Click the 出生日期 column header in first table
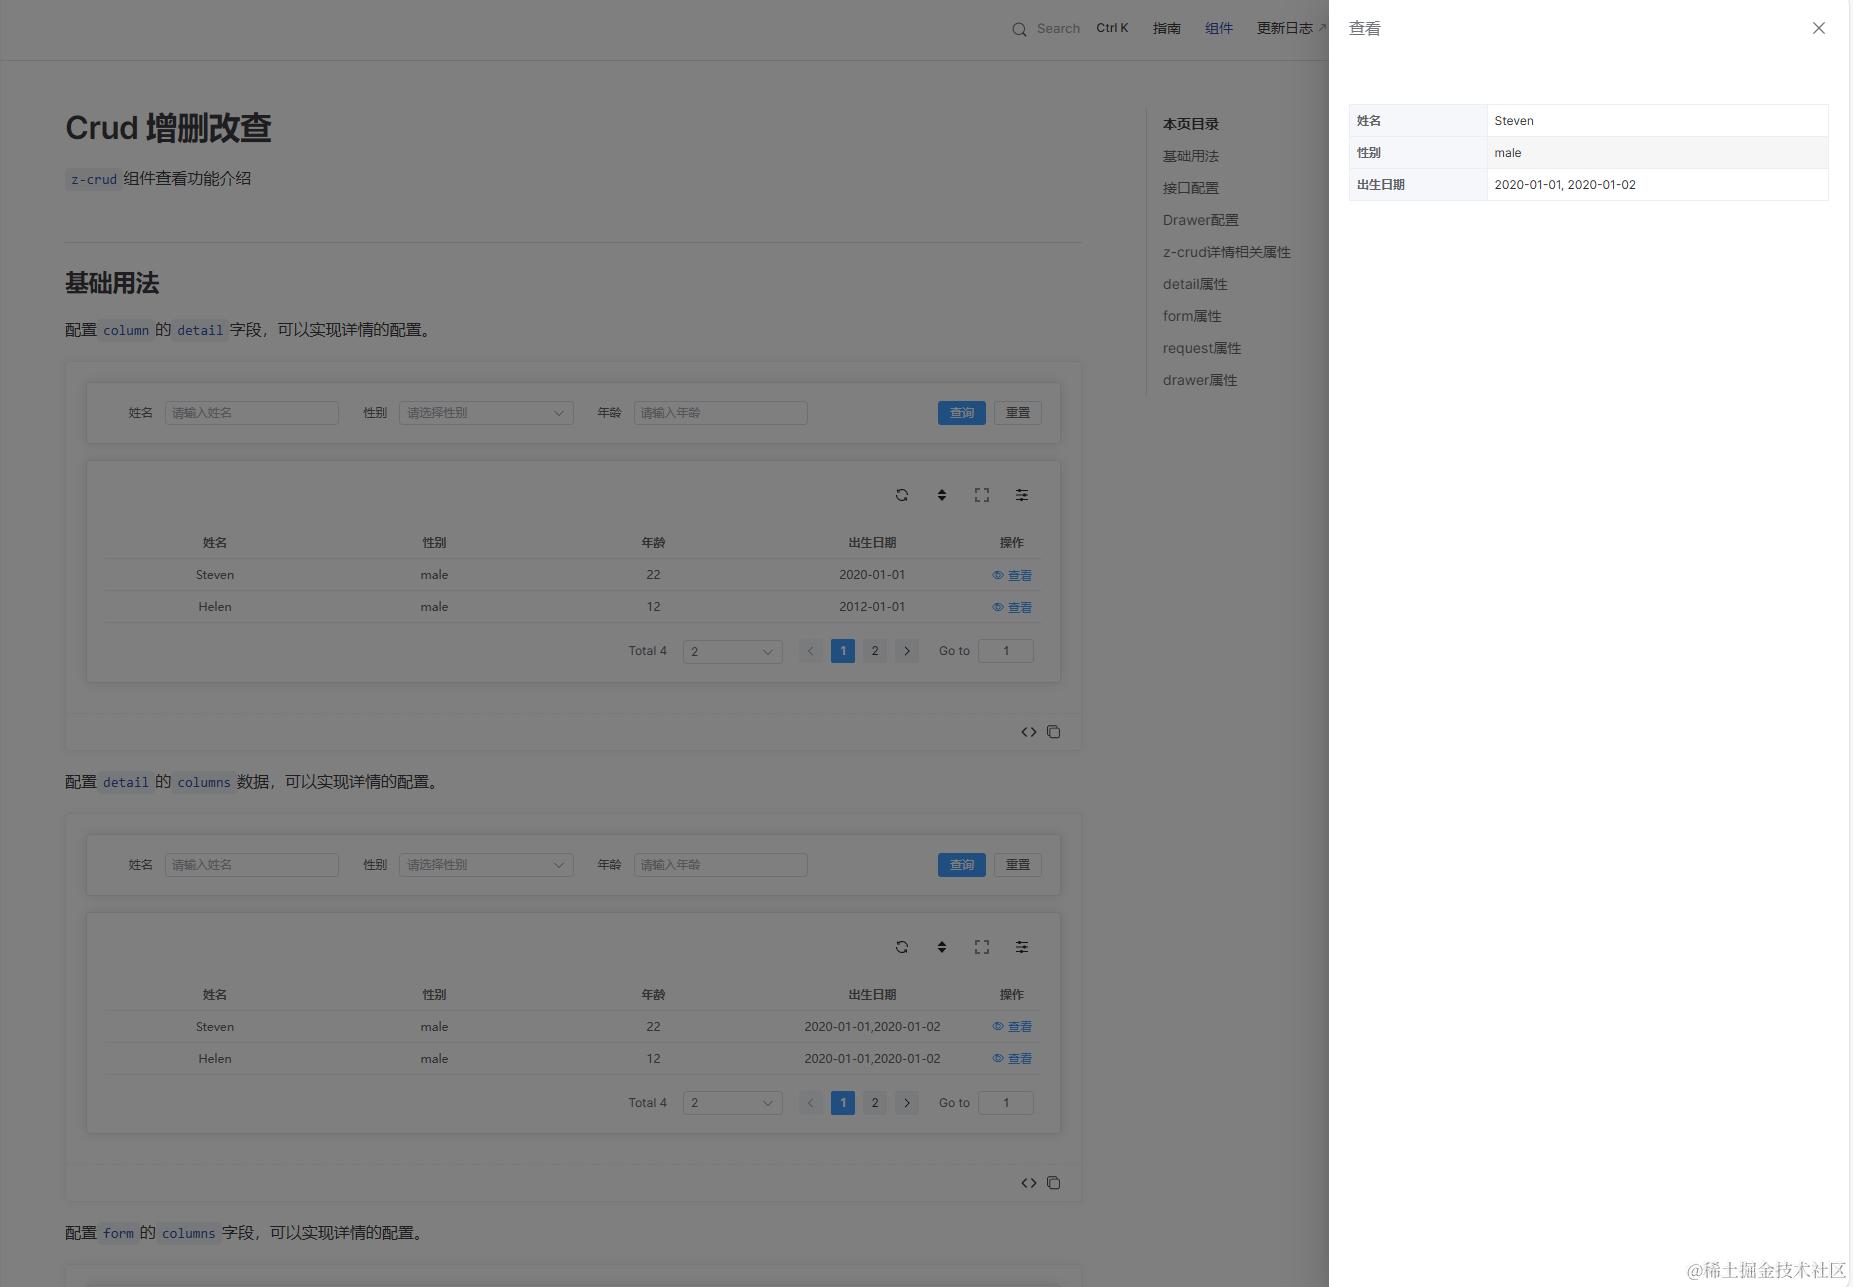This screenshot has height=1287, width=1853. [x=872, y=543]
